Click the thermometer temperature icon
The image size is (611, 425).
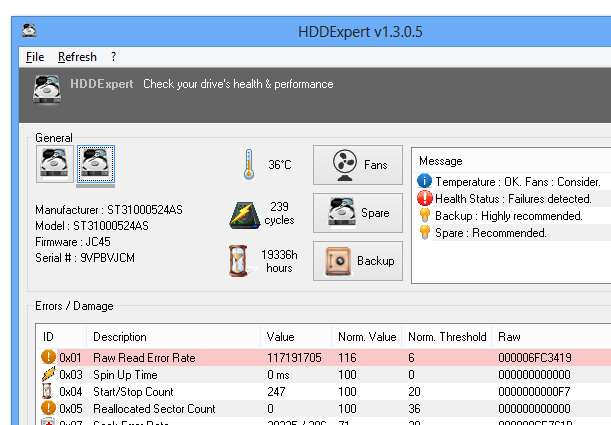click(249, 164)
